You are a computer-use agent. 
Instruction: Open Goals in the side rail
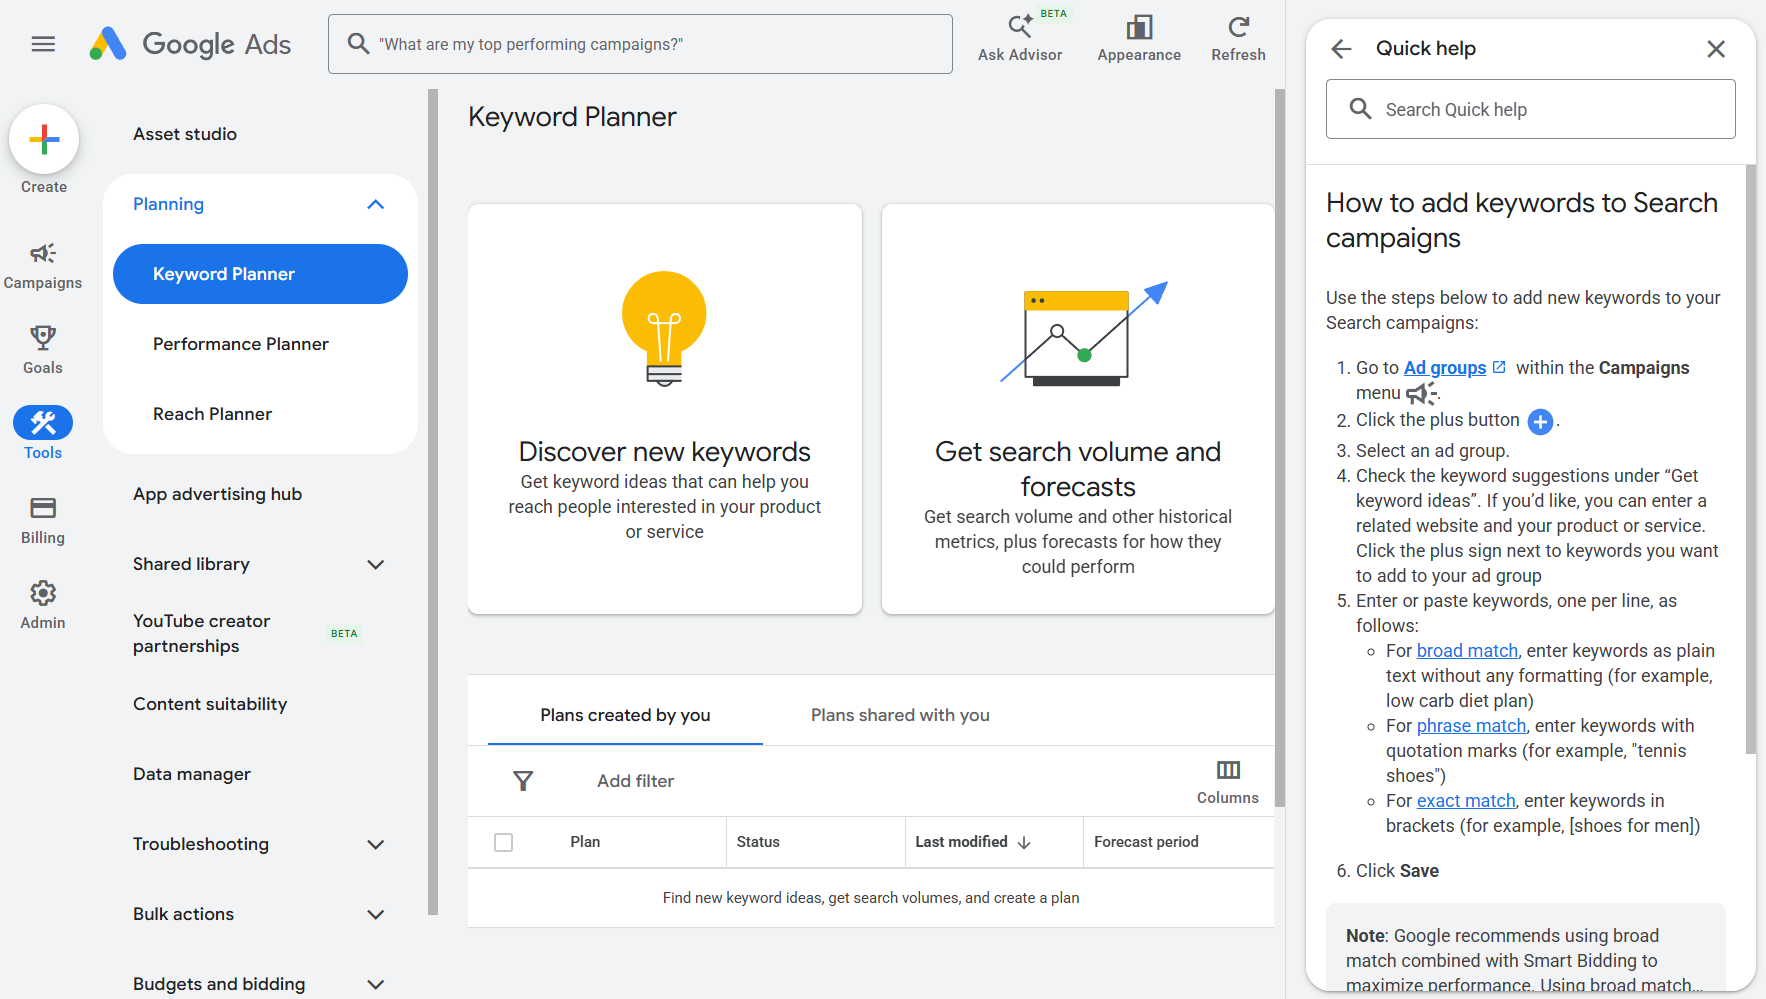43,350
